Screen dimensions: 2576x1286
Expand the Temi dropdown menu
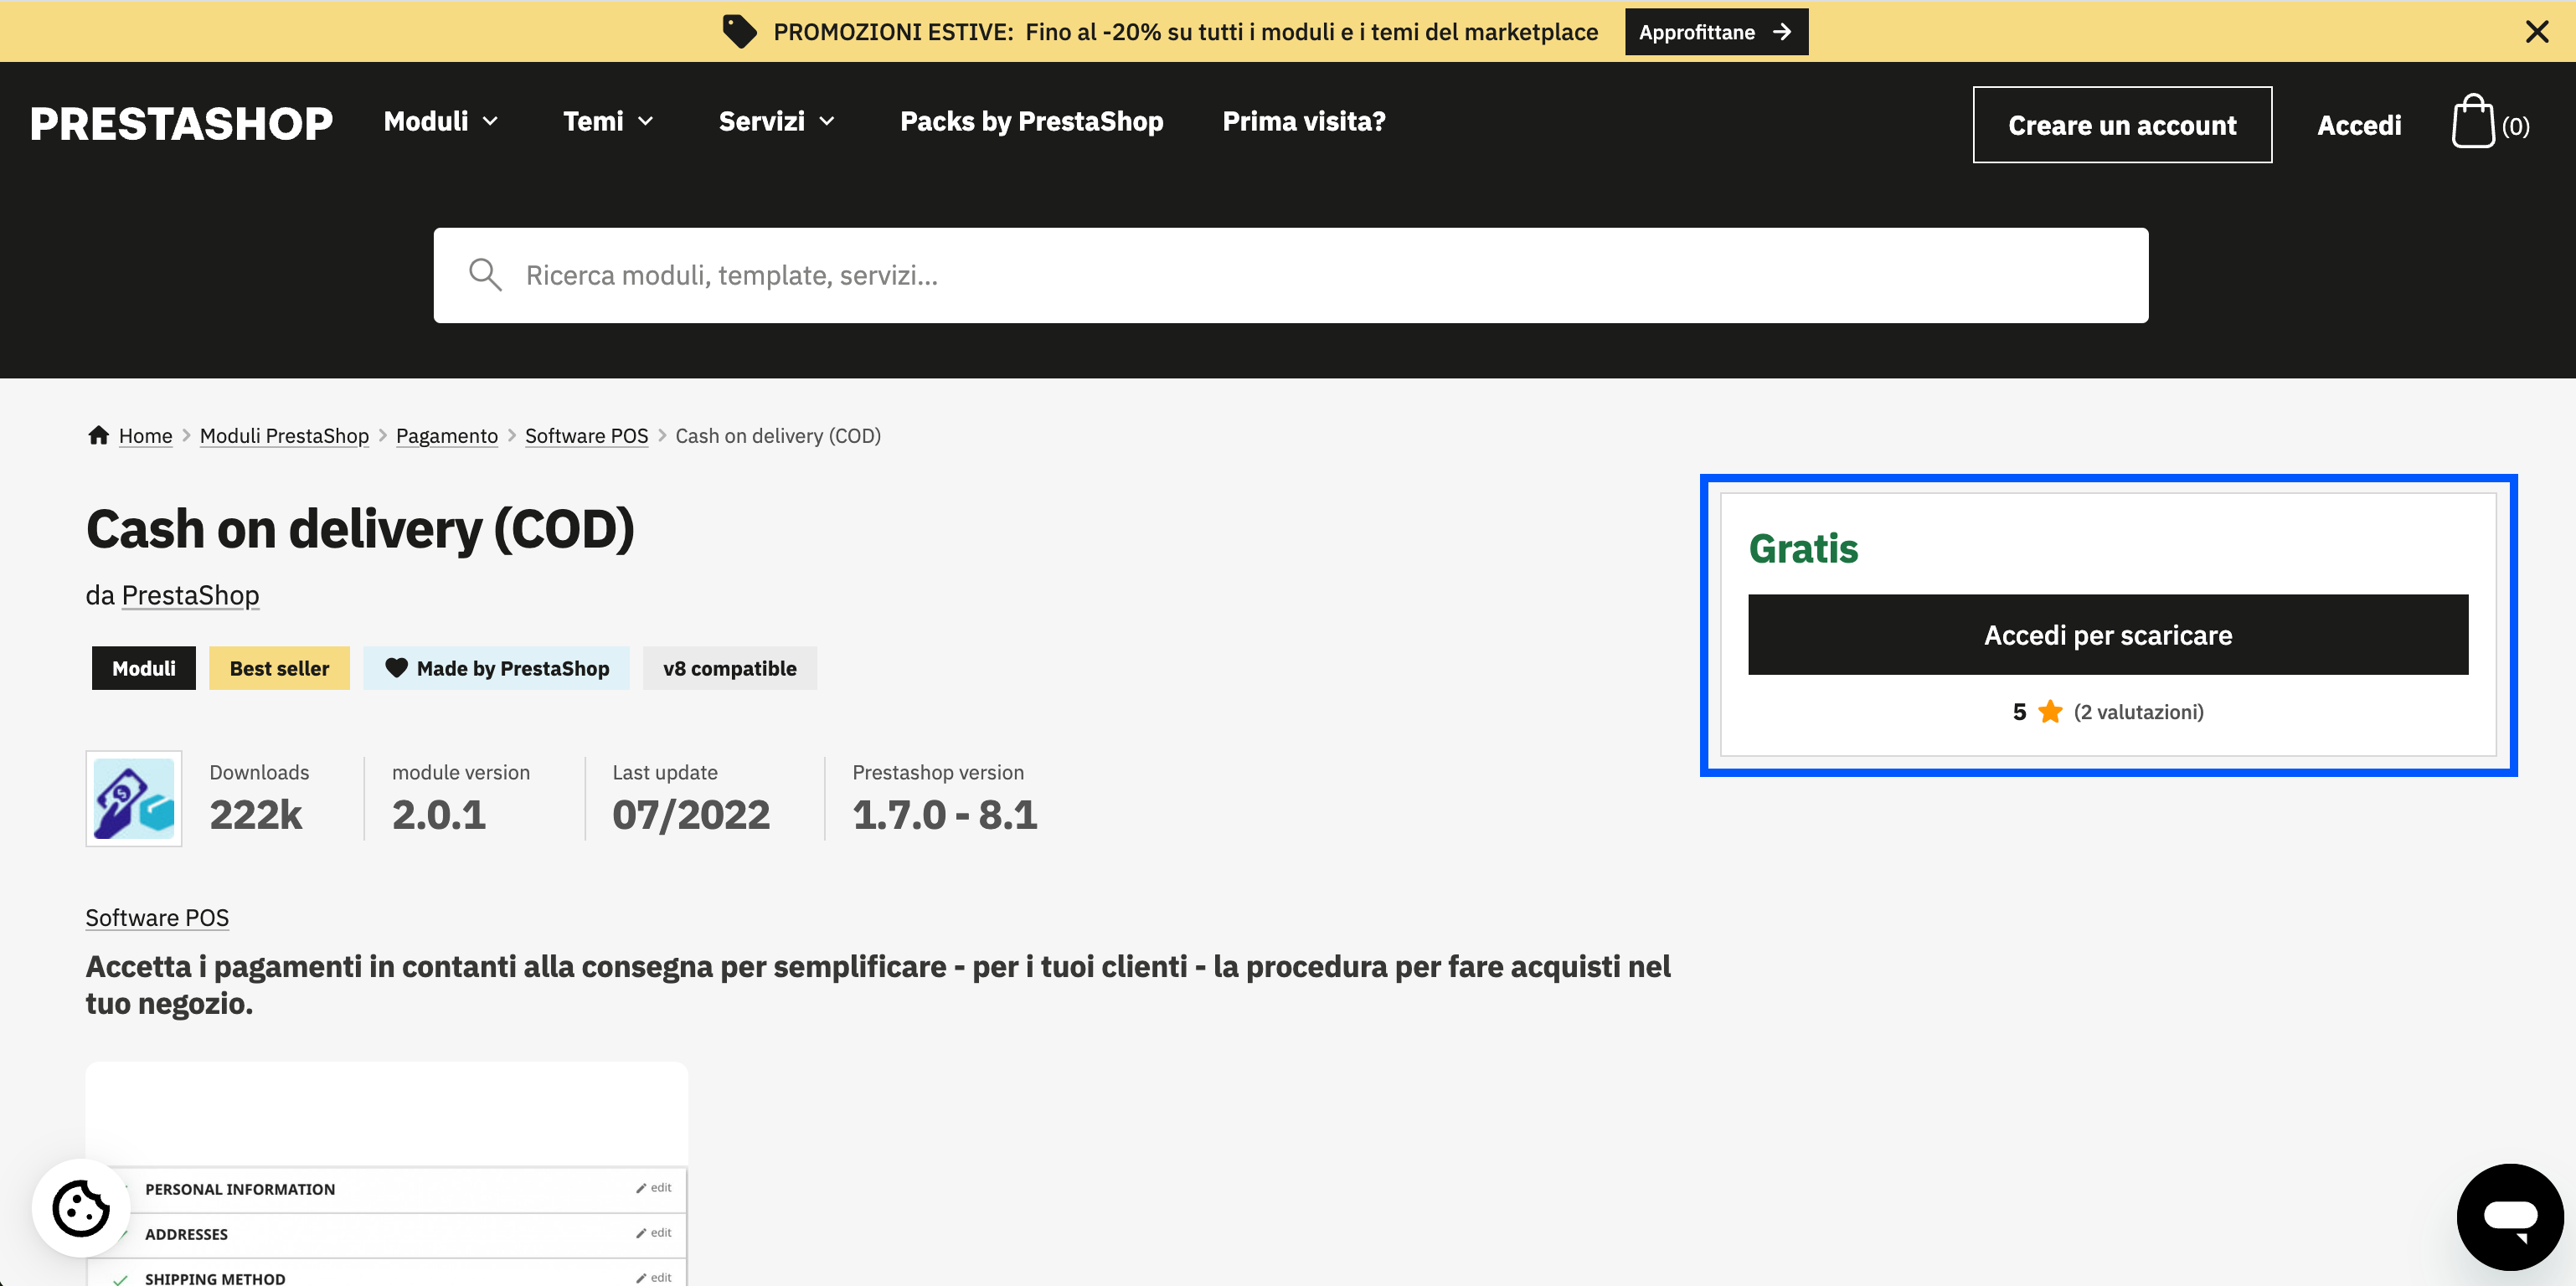click(x=608, y=121)
